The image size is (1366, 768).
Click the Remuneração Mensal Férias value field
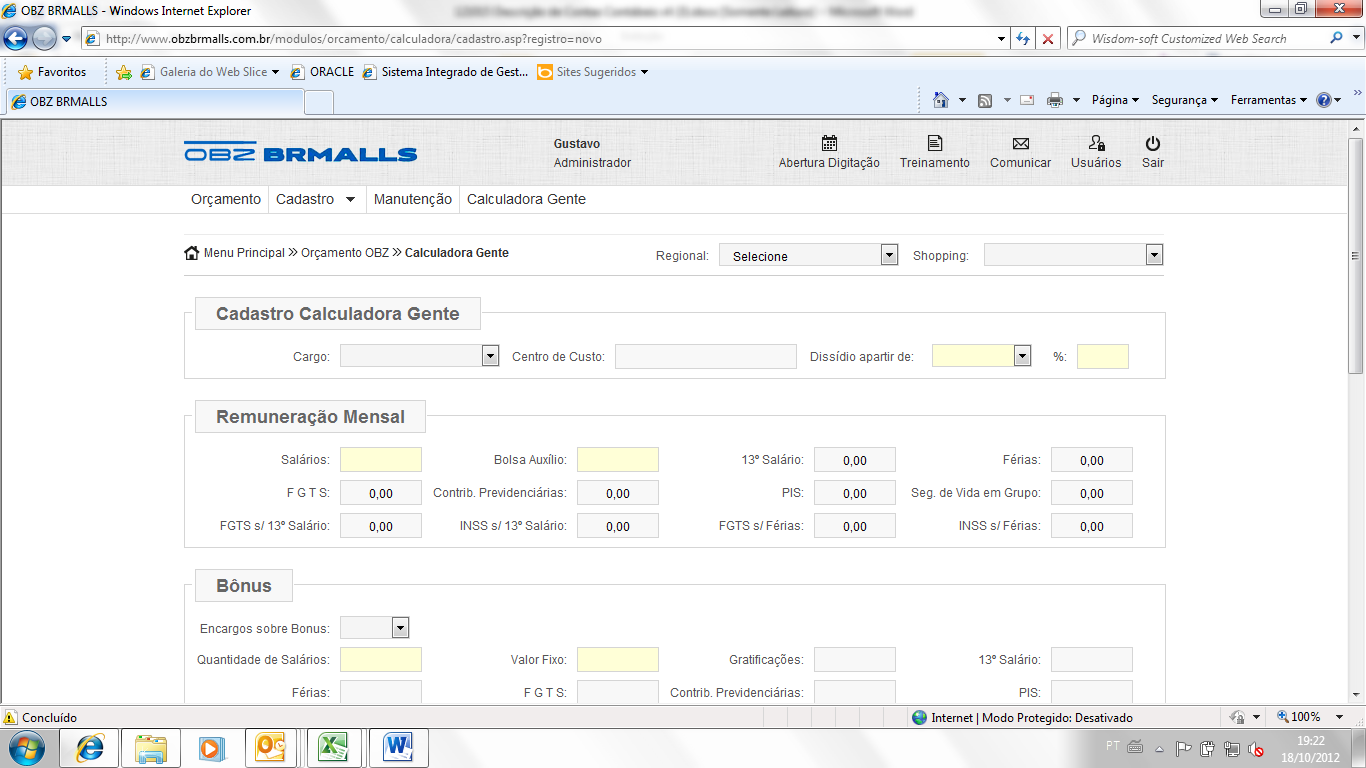pyautogui.click(x=1092, y=460)
